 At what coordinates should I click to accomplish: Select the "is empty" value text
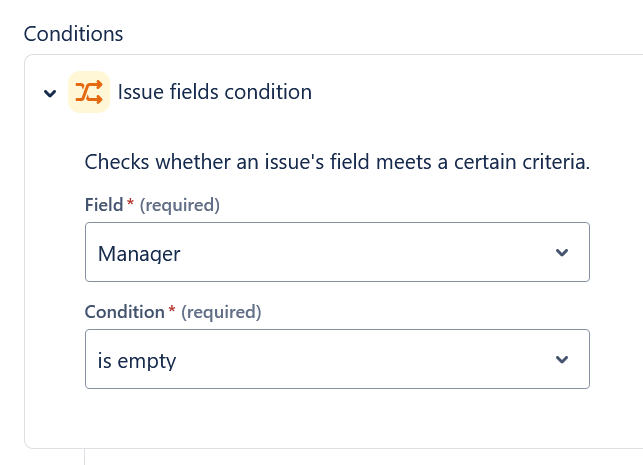[137, 361]
